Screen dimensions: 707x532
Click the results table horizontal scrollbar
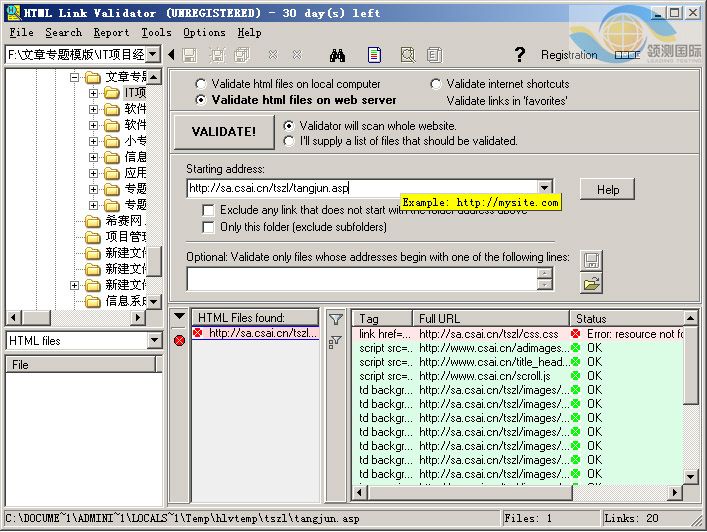pyautogui.click(x=469, y=492)
